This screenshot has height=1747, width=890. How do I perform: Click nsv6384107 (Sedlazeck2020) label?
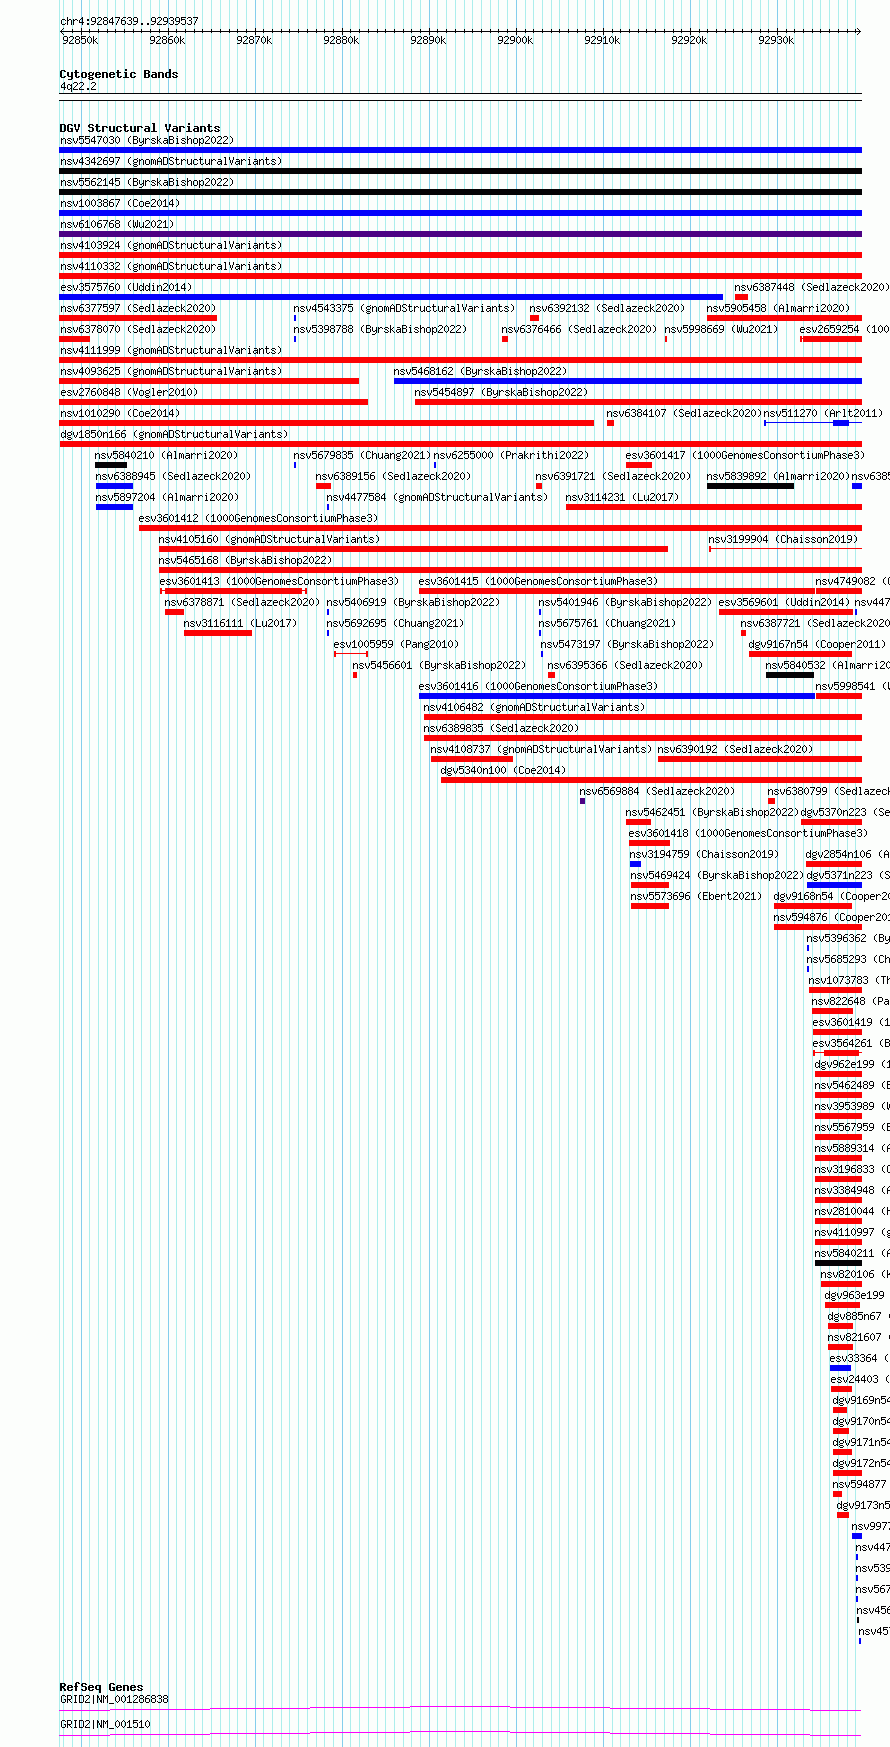(x=684, y=414)
